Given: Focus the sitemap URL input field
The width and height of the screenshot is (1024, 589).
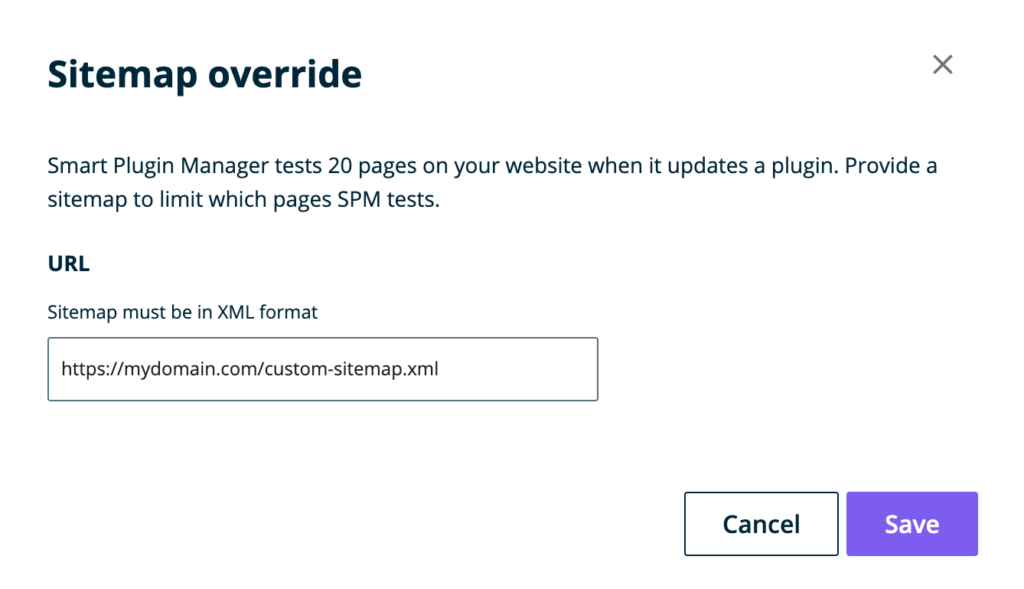Looking at the screenshot, I should (x=322, y=369).
